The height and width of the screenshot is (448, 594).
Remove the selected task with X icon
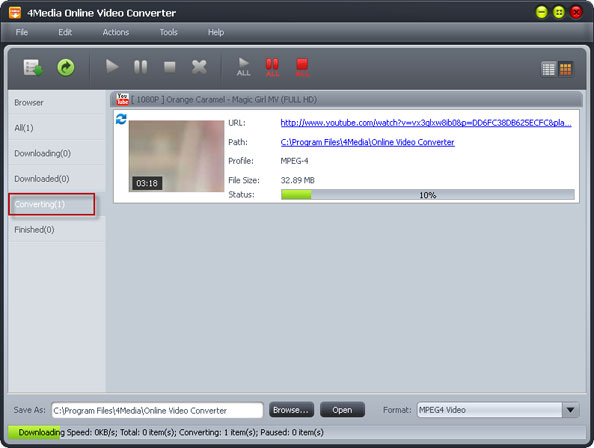click(199, 67)
